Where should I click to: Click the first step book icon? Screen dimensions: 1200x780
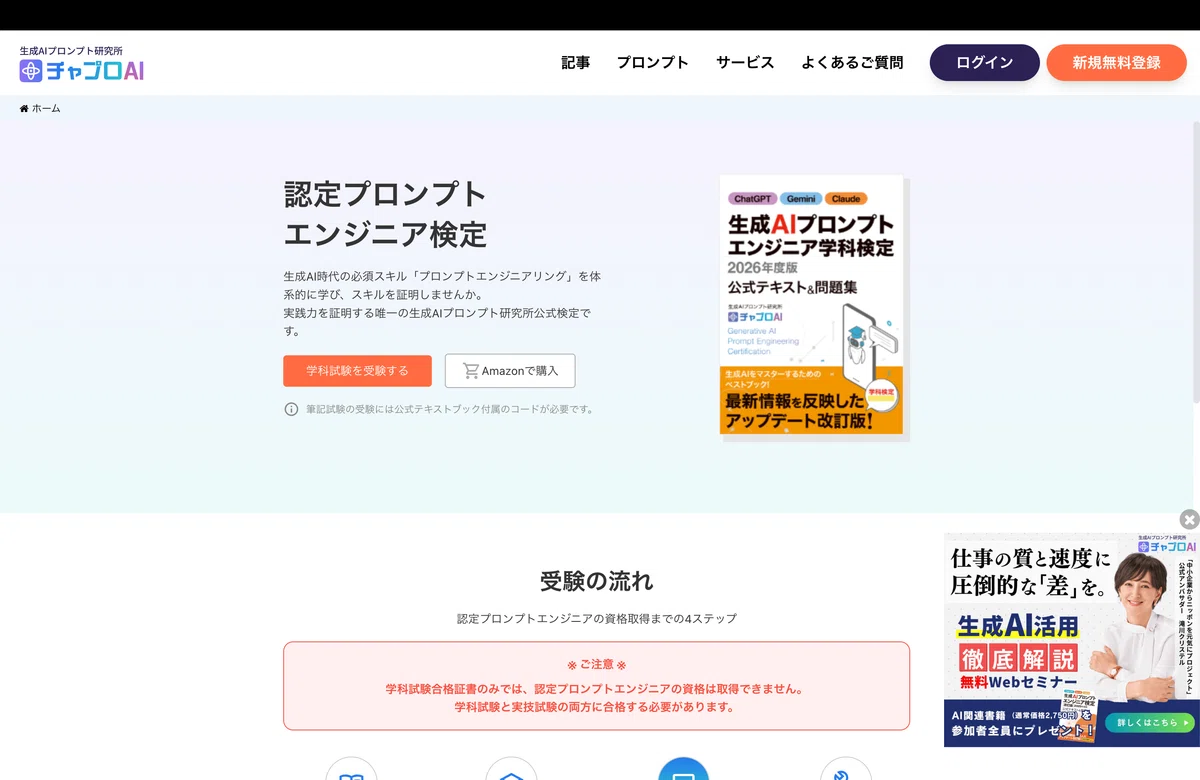(x=351, y=774)
